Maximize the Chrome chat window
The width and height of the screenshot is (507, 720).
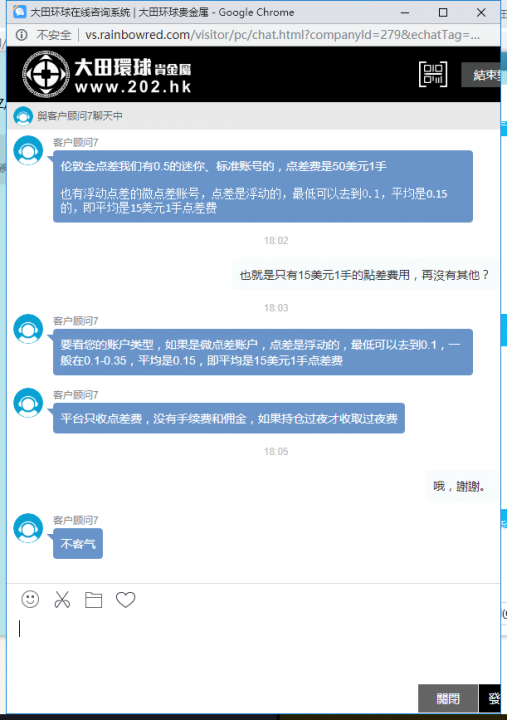tap(443, 12)
